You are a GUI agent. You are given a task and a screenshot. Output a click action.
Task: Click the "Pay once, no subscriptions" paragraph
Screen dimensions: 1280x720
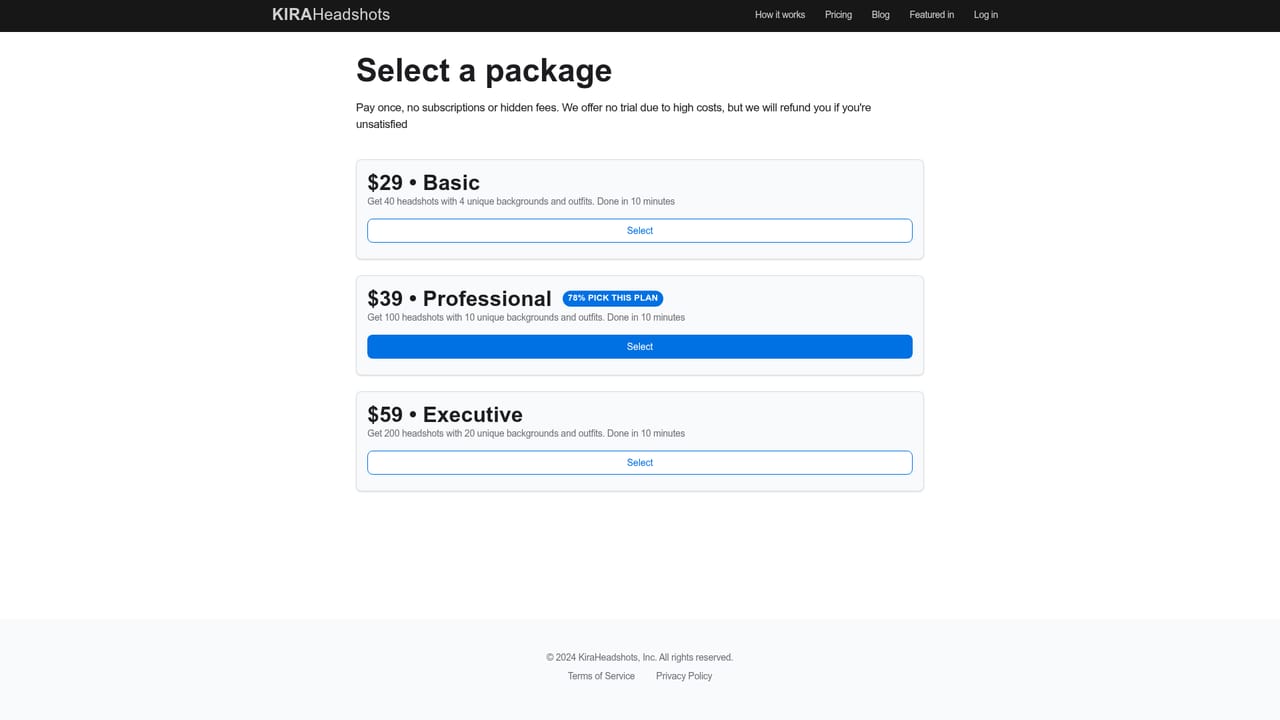point(614,116)
